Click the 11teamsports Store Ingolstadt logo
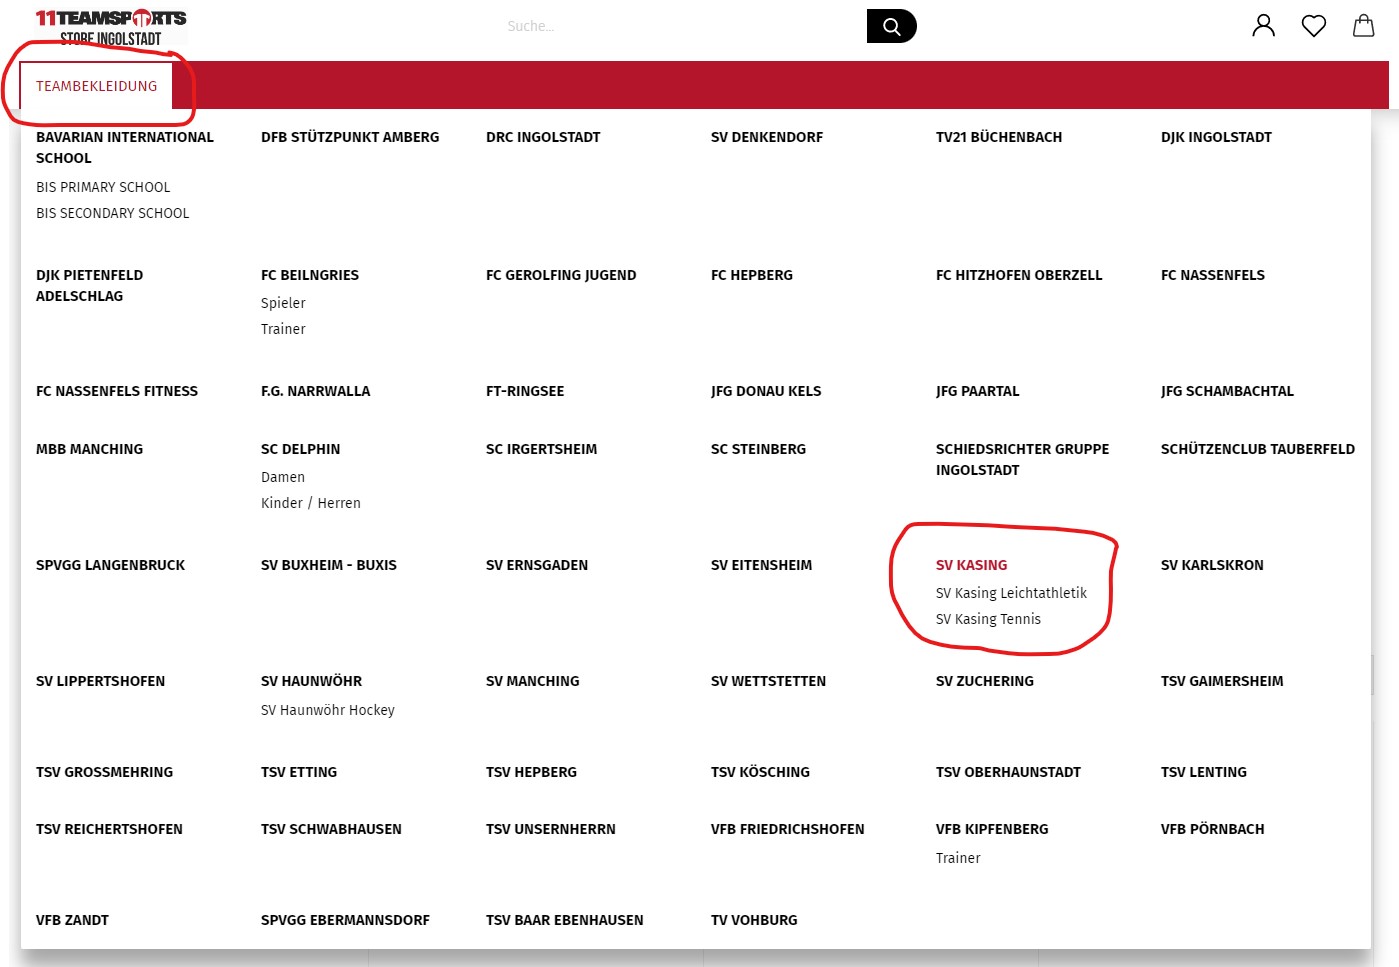Screen dimensions: 1399x967 coord(111,27)
